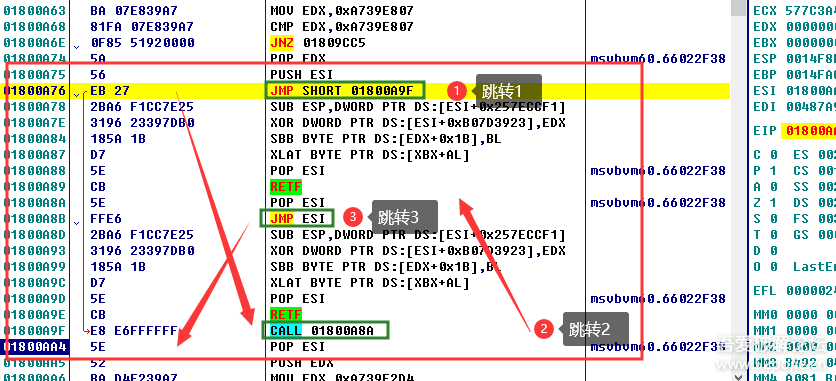Image resolution: width=836 pixels, height=381 pixels.
Task: Select address 01800A75 row
Action: click(x=34, y=75)
